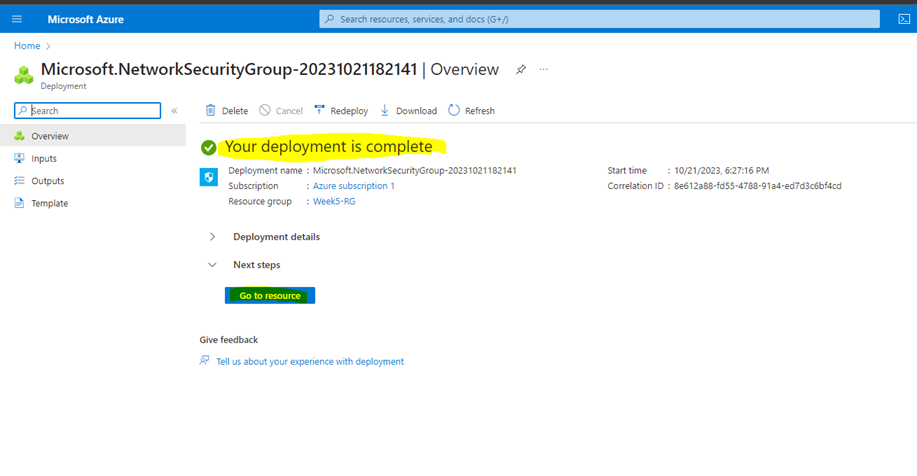
Task: Click the Correlation ID value
Action: coord(757,185)
